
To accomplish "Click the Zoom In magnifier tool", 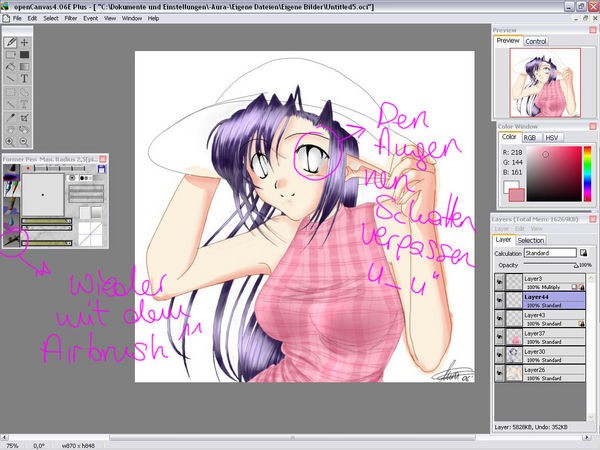I will [x=11, y=141].
